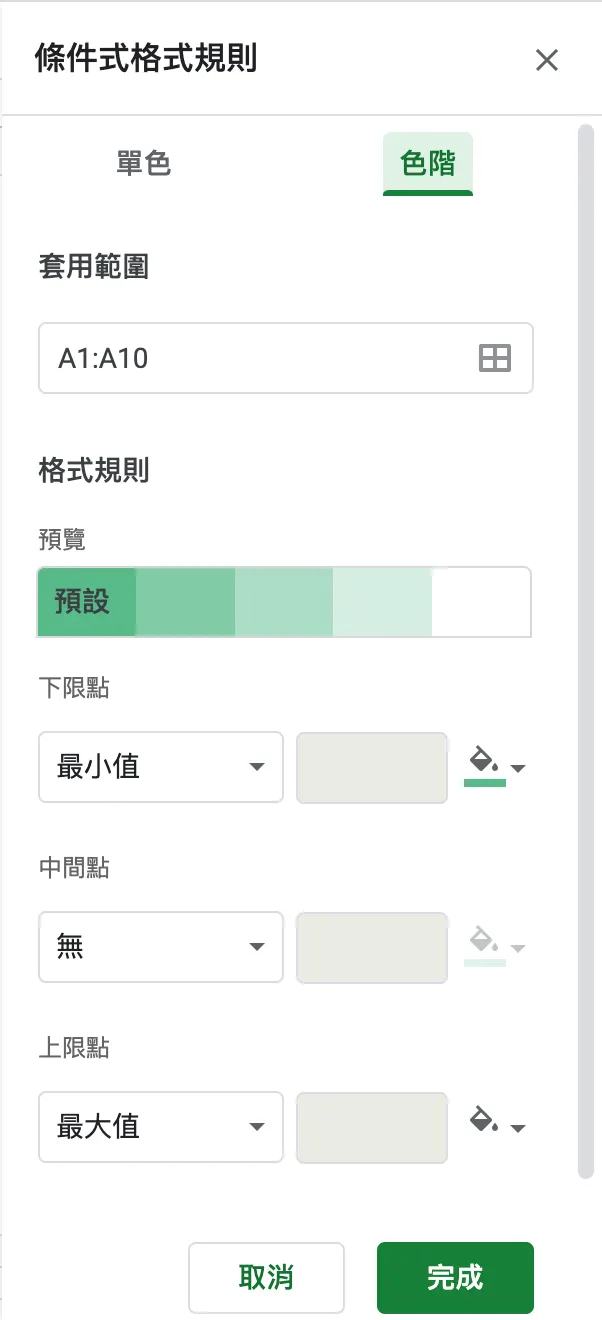Open the 最小值 dropdown under 下限點
This screenshot has width=602, height=1320.
point(160,767)
